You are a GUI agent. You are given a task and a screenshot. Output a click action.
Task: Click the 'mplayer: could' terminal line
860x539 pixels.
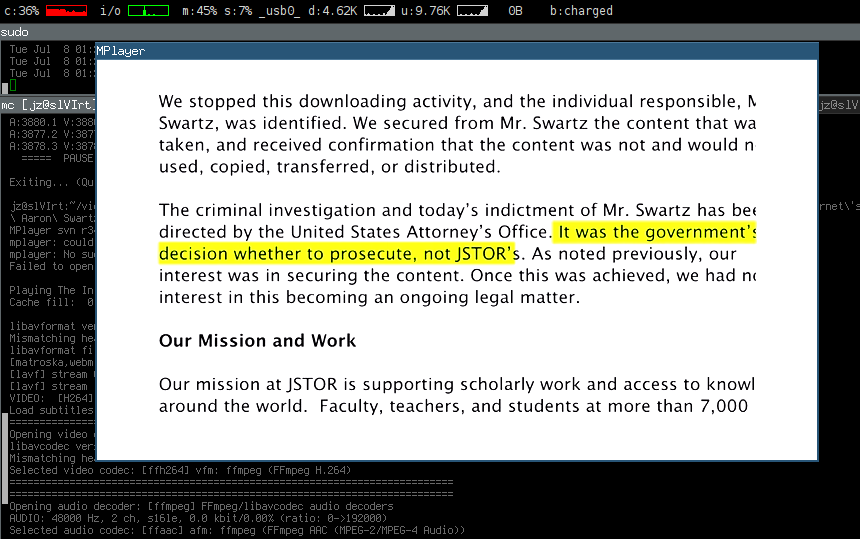(52, 242)
